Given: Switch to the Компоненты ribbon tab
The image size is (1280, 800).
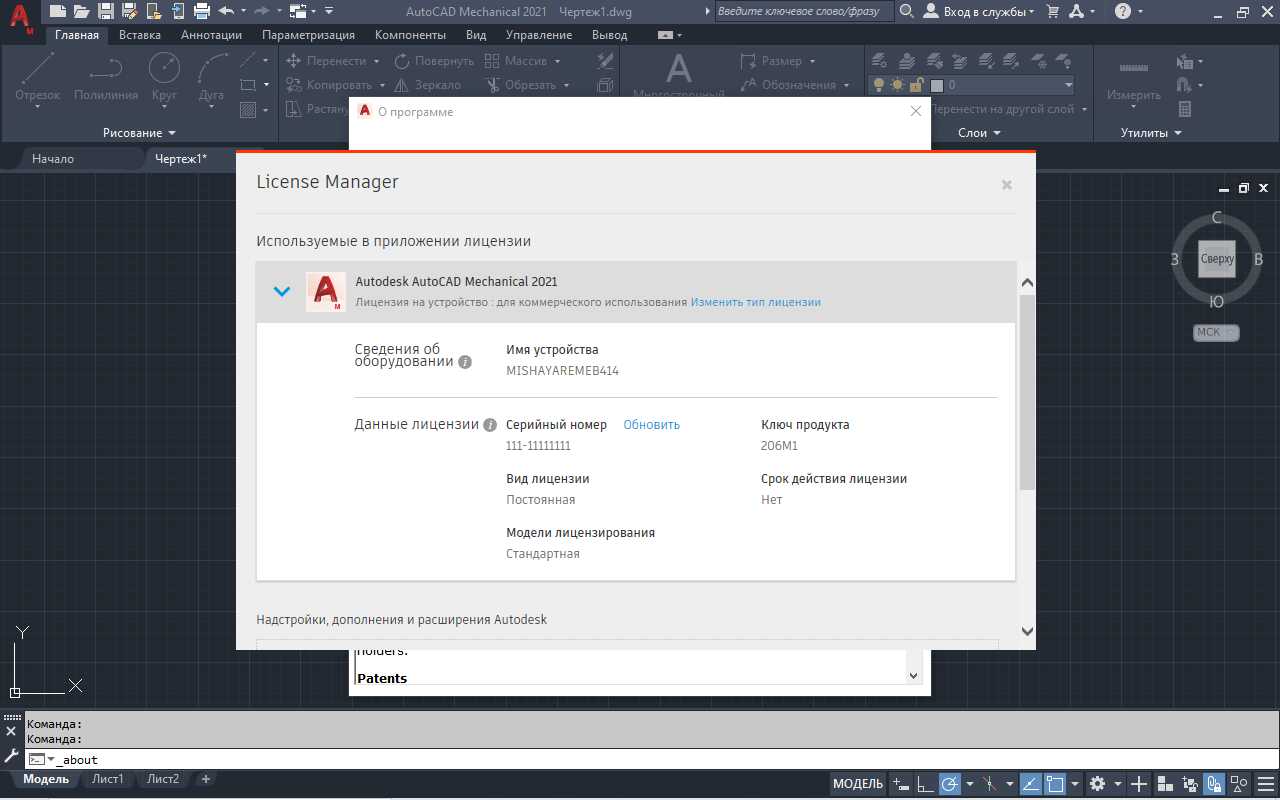Looking at the screenshot, I should [410, 35].
